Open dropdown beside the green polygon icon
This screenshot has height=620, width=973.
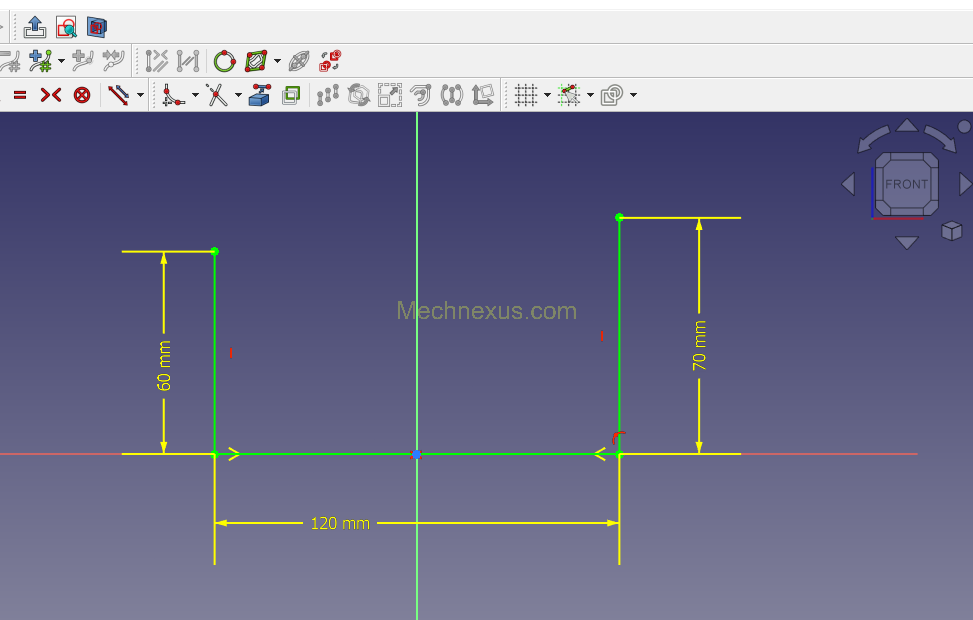[x=277, y=61]
